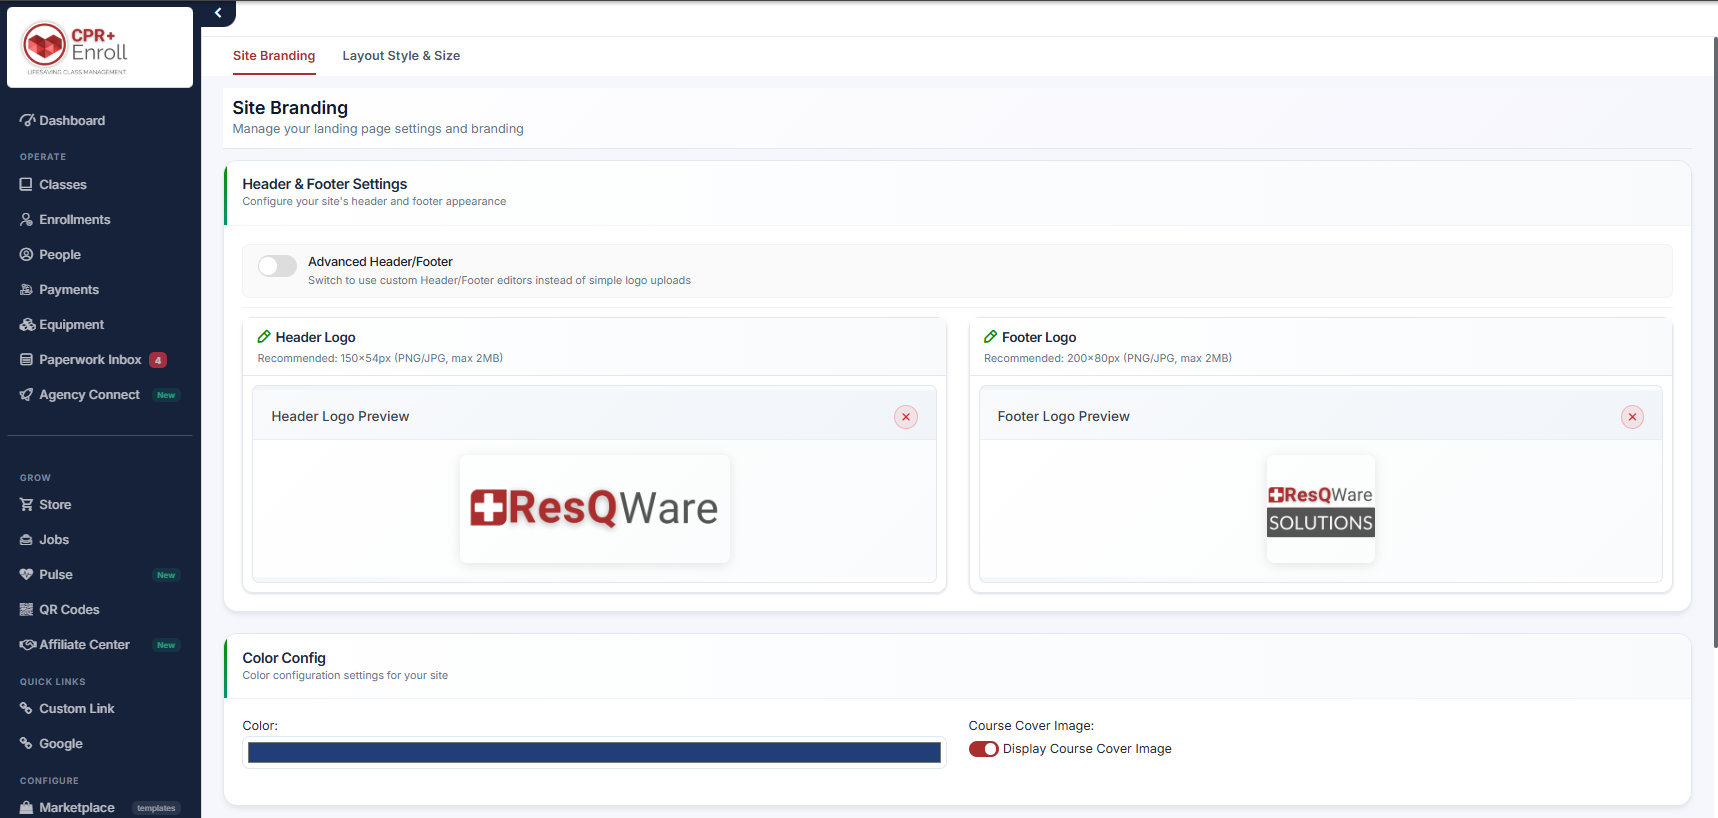Click the Header & Footer Settings heading
1718x818 pixels.
(325, 184)
